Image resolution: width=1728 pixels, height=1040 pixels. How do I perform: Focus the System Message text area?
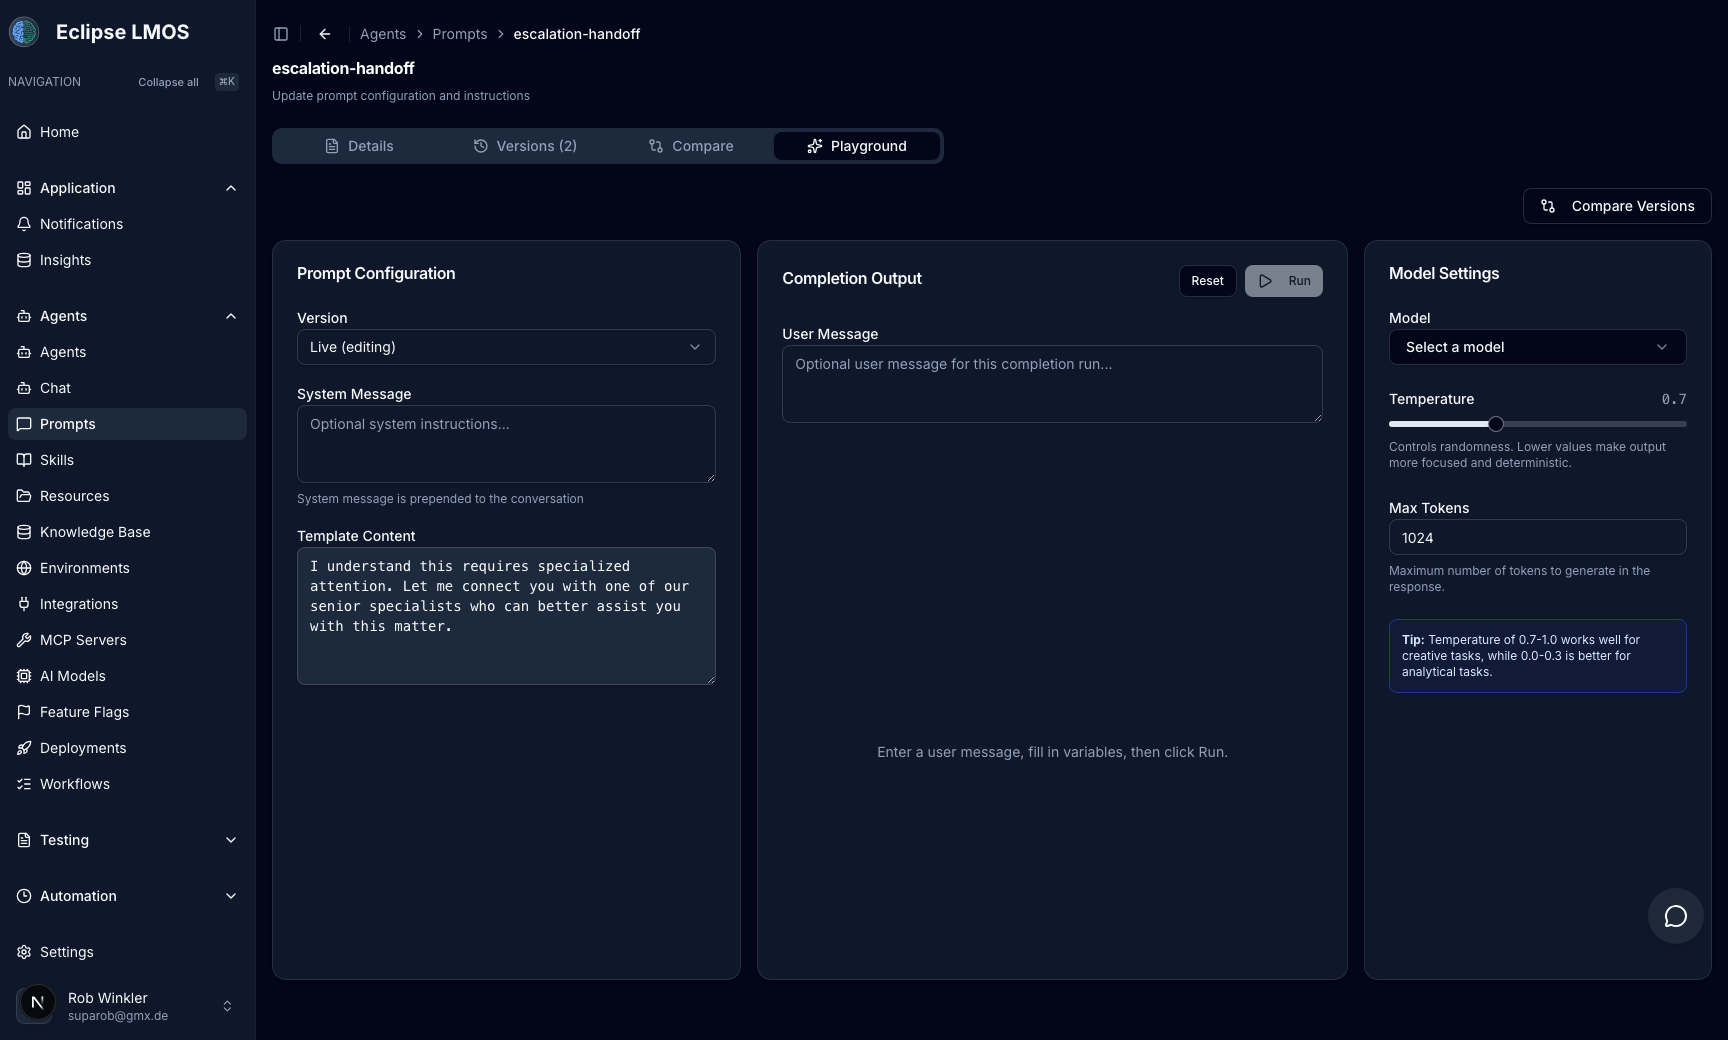506,444
